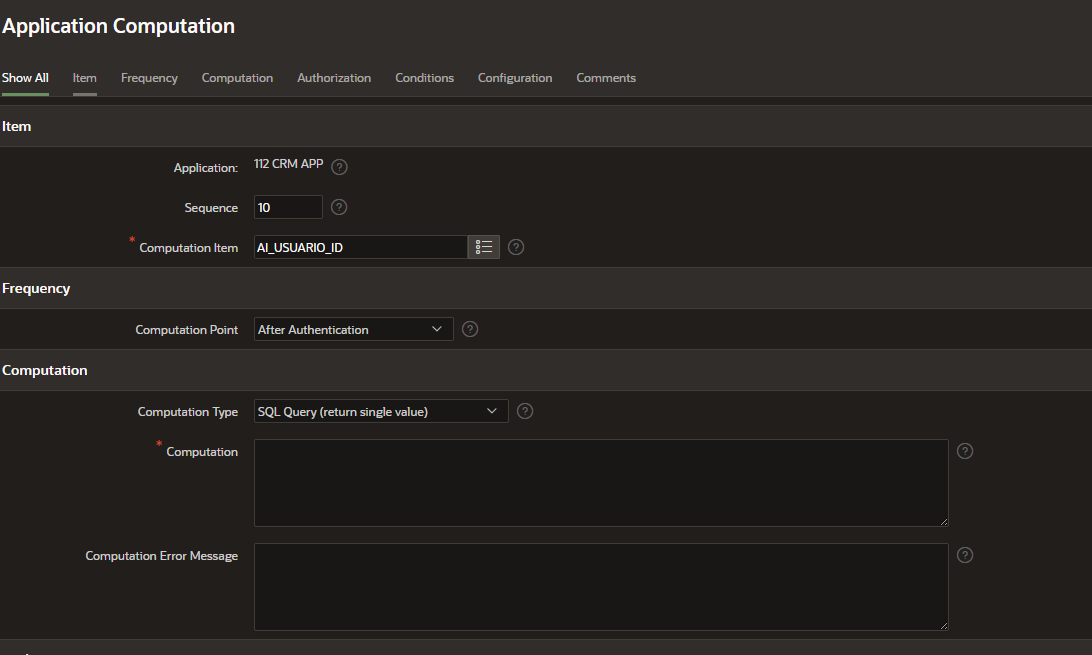Click help icon beside Computation textarea

tap(965, 451)
